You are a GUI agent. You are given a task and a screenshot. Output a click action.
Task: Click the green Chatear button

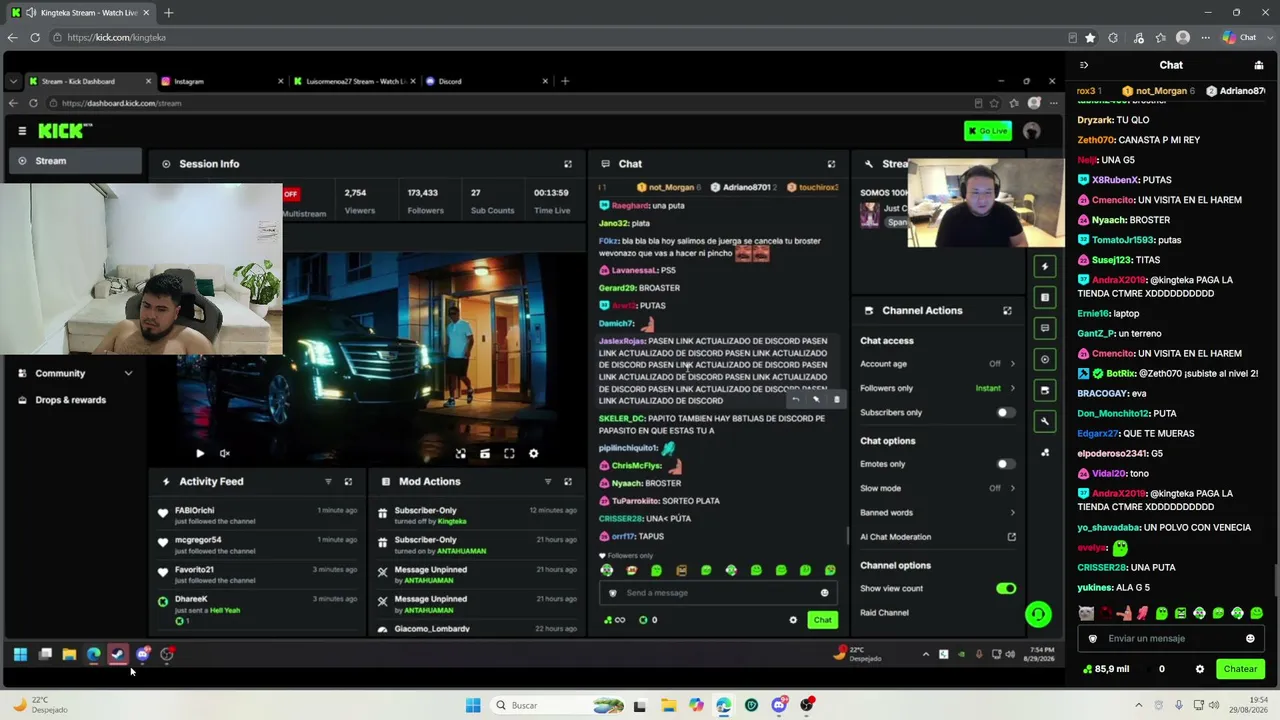pos(1240,669)
